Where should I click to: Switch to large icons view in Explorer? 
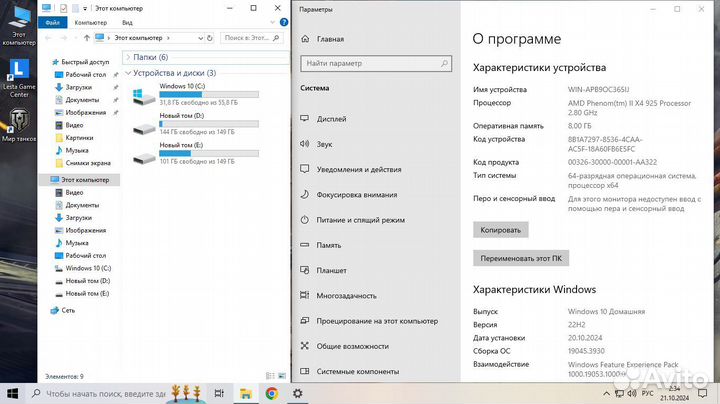[282, 376]
